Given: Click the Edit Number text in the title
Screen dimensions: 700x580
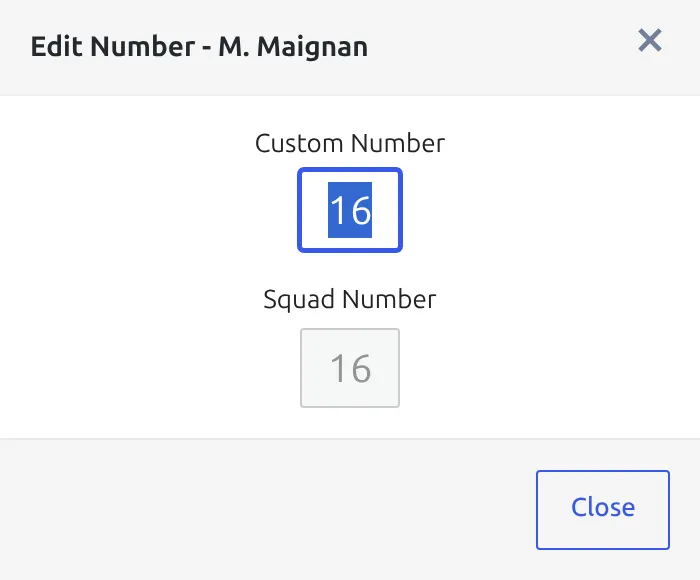Looking at the screenshot, I should point(113,46).
